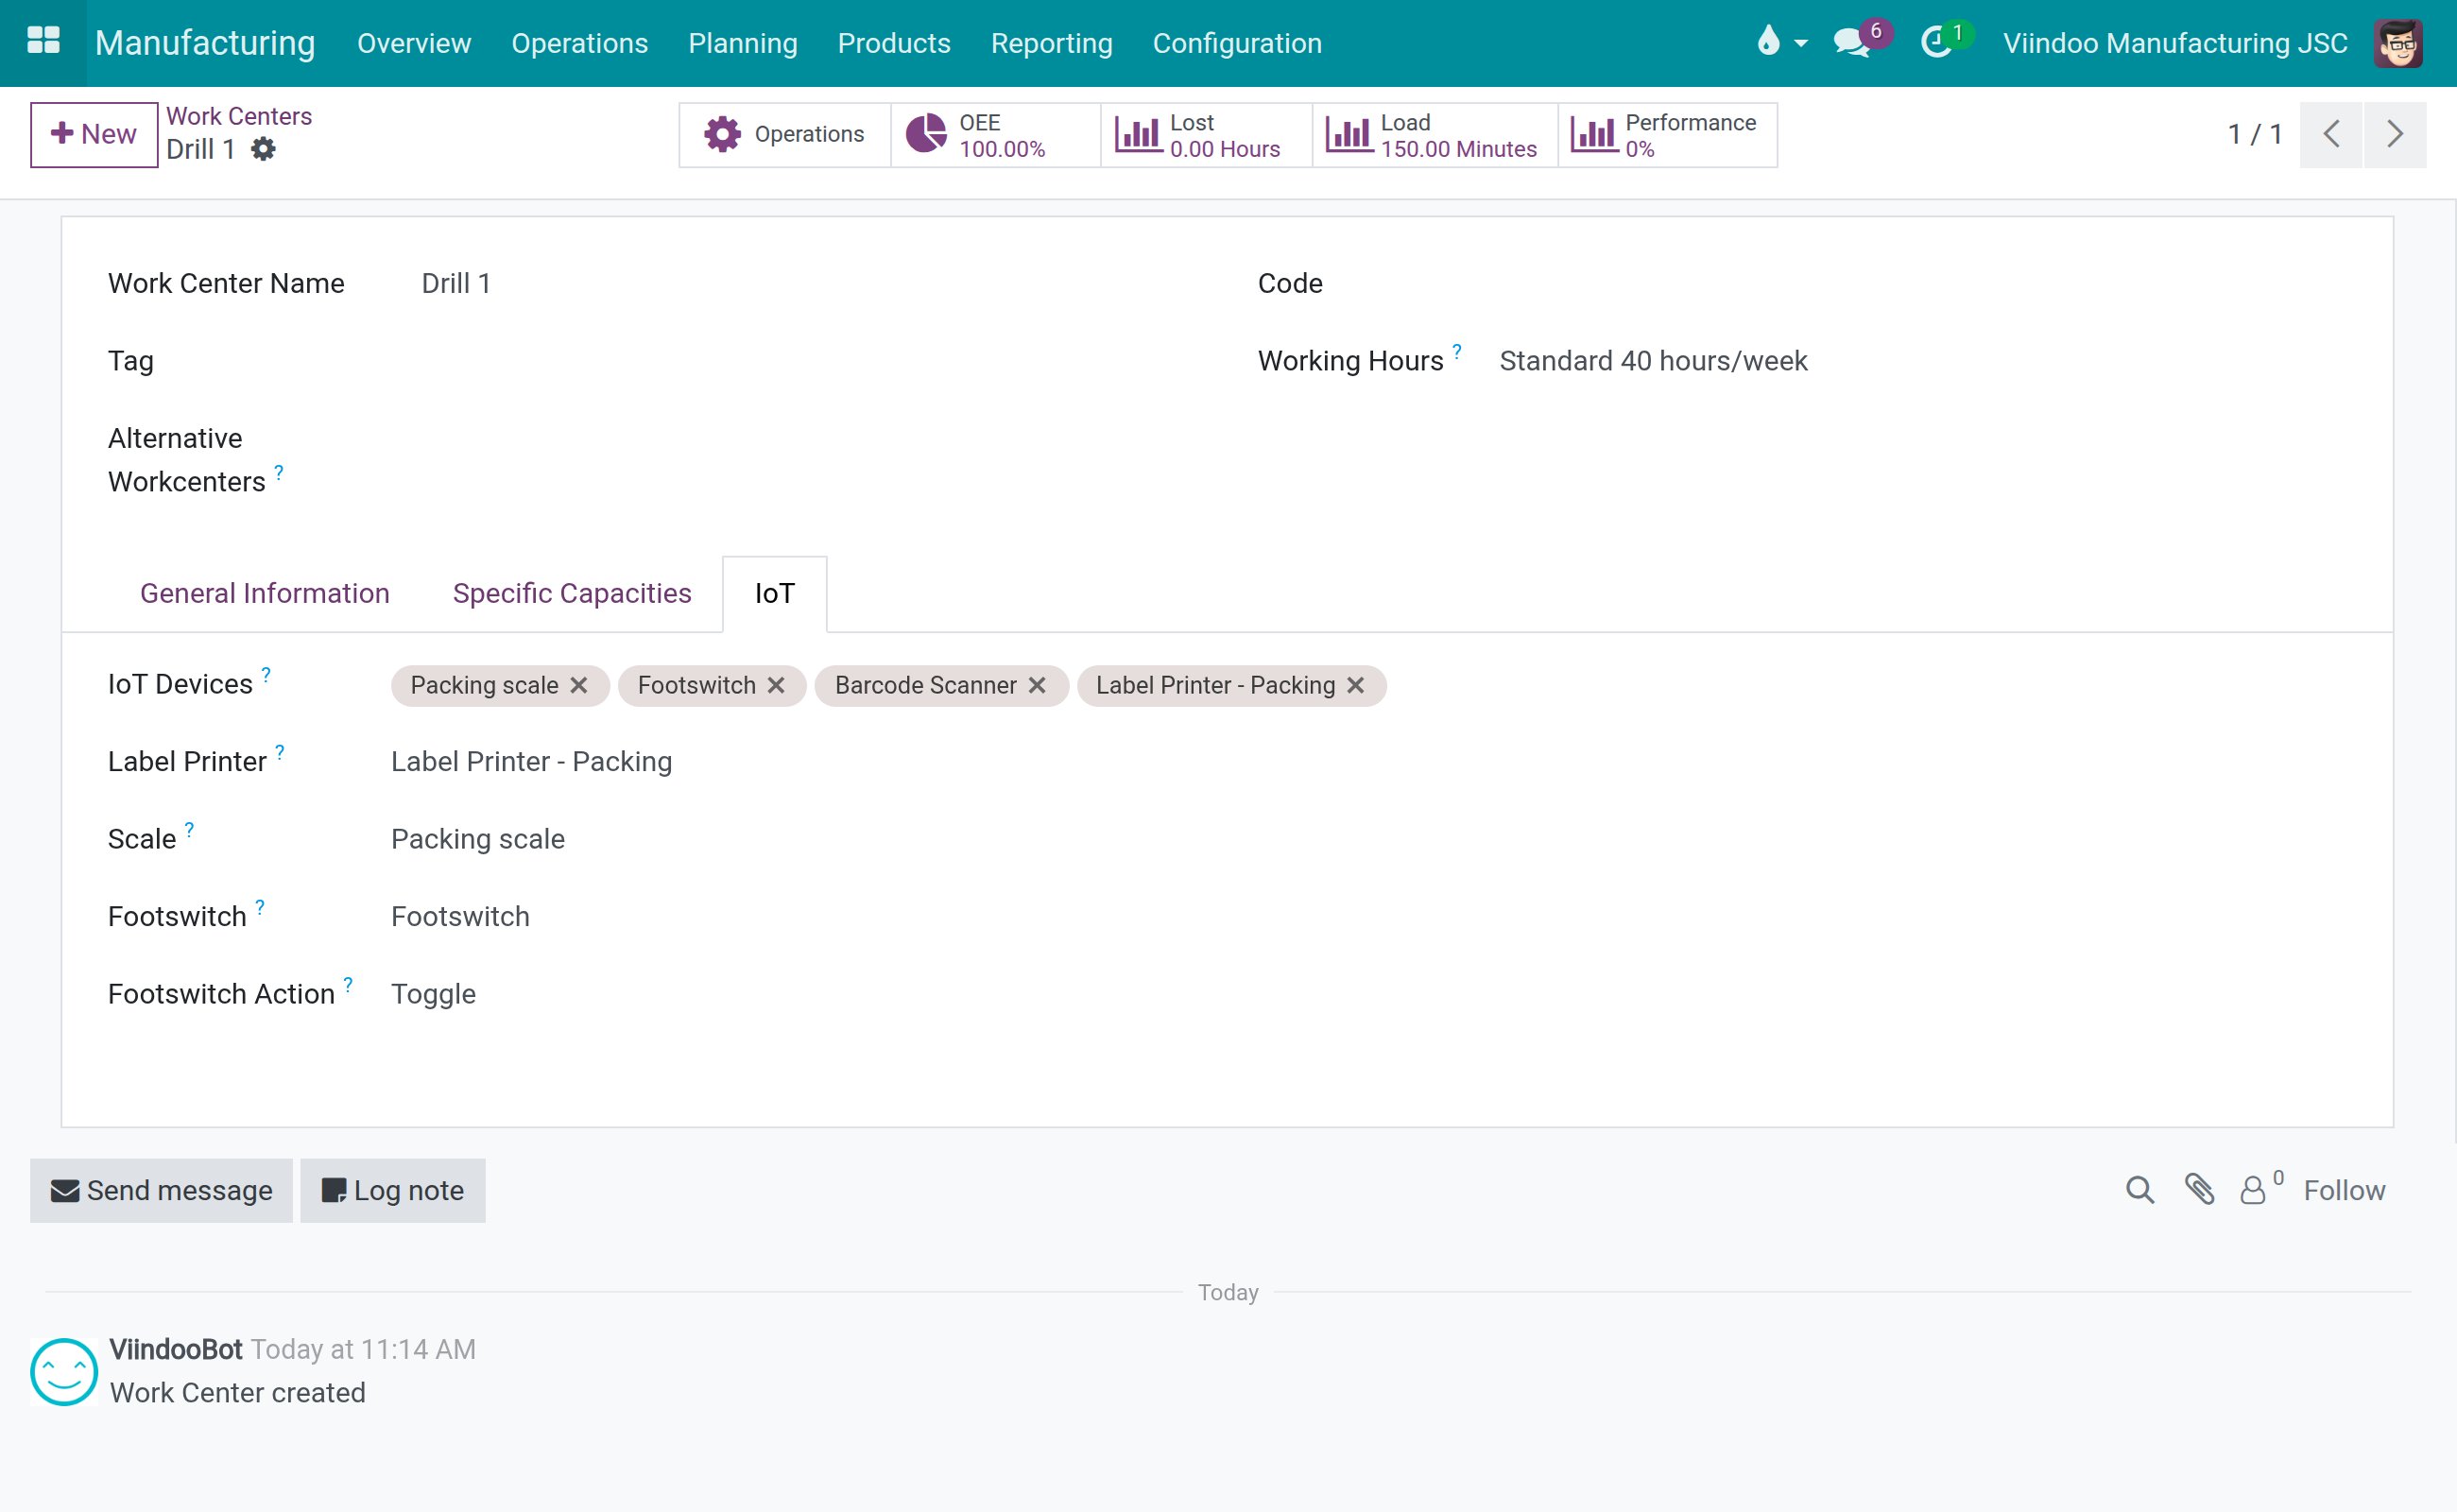Viewport: 2457px width, 1512px height.
Task: Open the Operations top menu
Action: tap(580, 43)
